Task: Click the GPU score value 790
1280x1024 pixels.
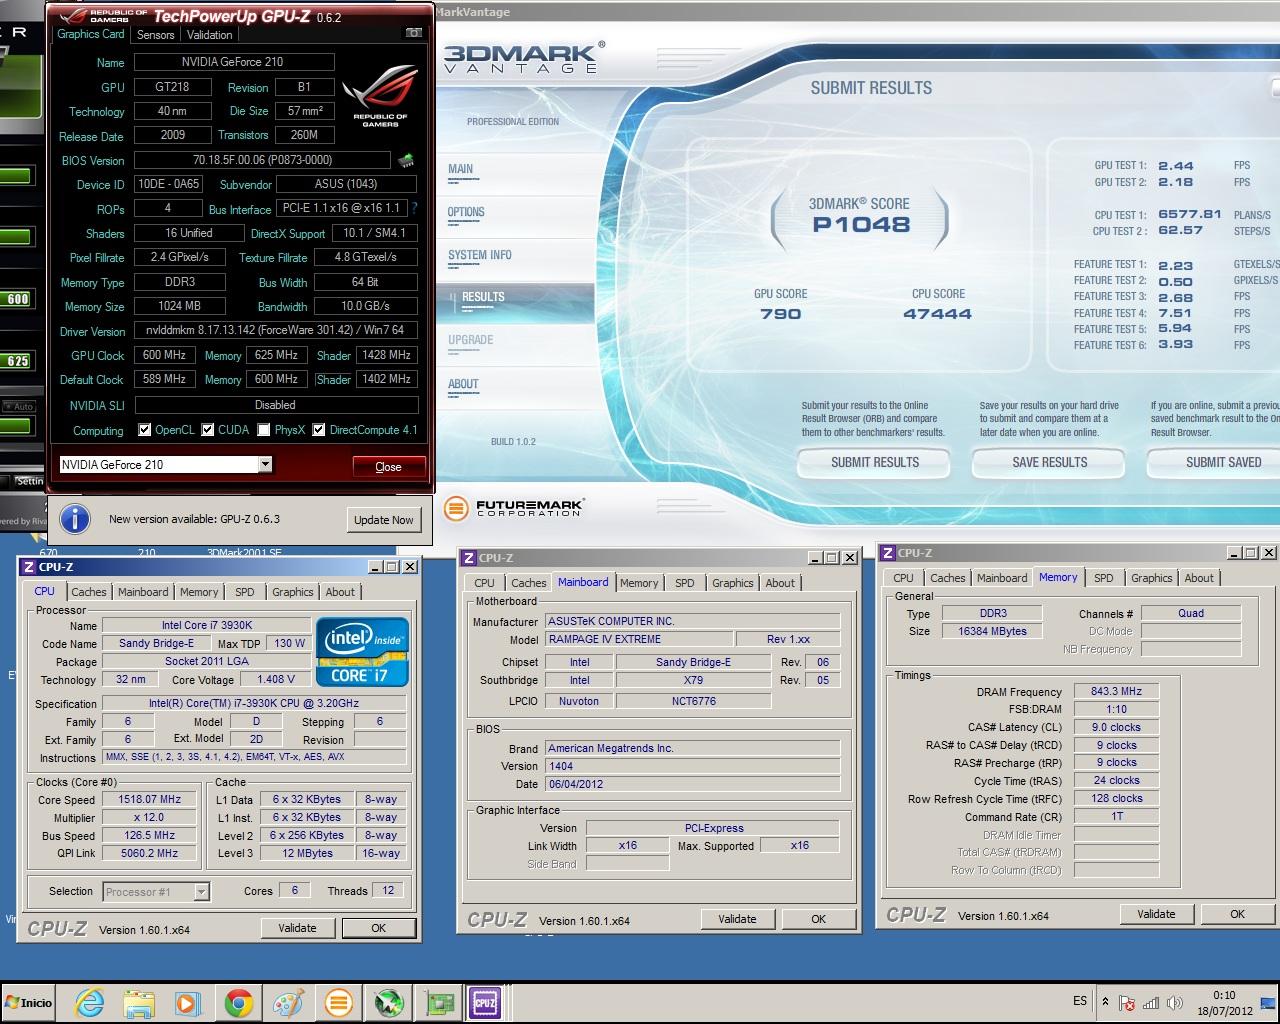Action: [780, 314]
